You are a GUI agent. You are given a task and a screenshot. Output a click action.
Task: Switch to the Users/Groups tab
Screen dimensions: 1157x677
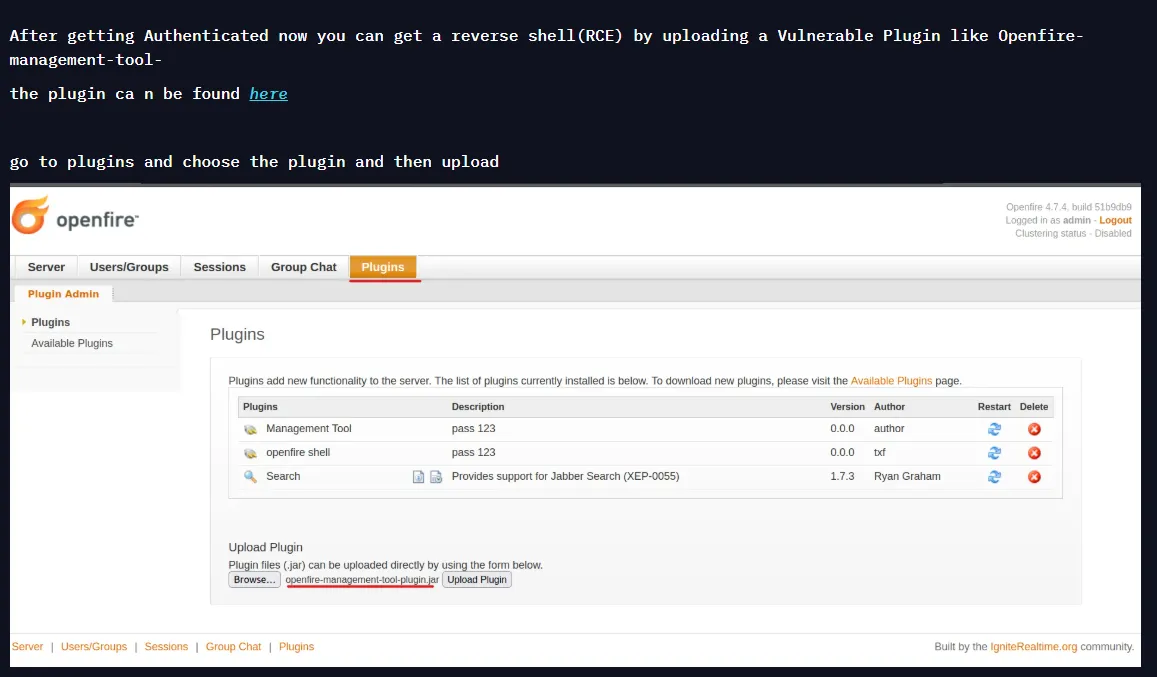pos(129,267)
